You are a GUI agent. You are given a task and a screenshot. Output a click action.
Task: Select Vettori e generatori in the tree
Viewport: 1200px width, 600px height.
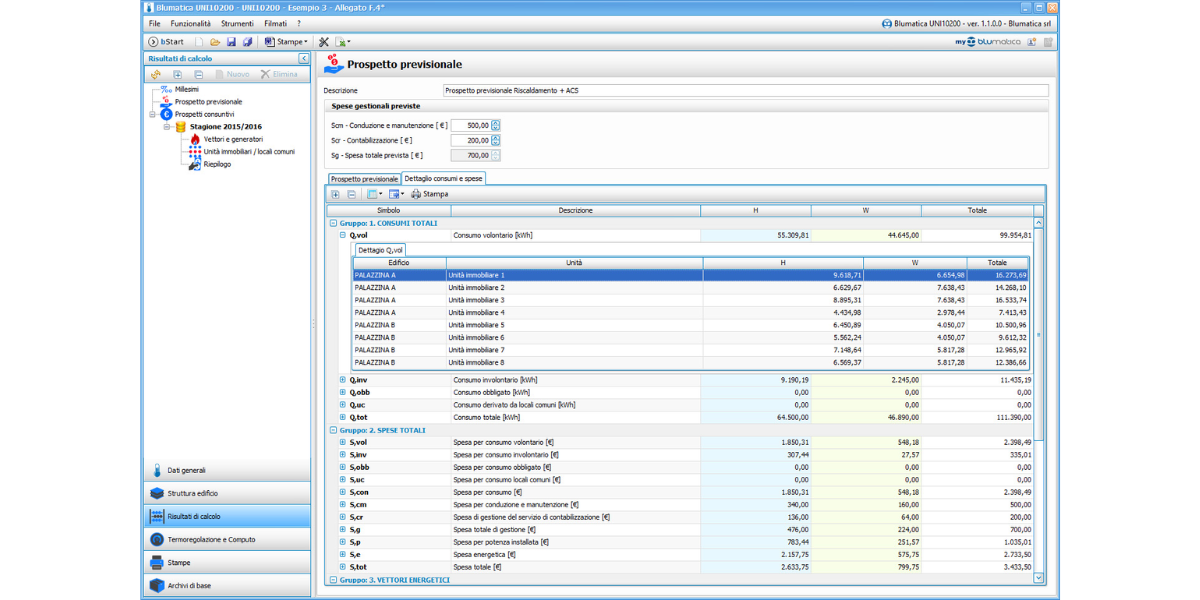[232, 139]
